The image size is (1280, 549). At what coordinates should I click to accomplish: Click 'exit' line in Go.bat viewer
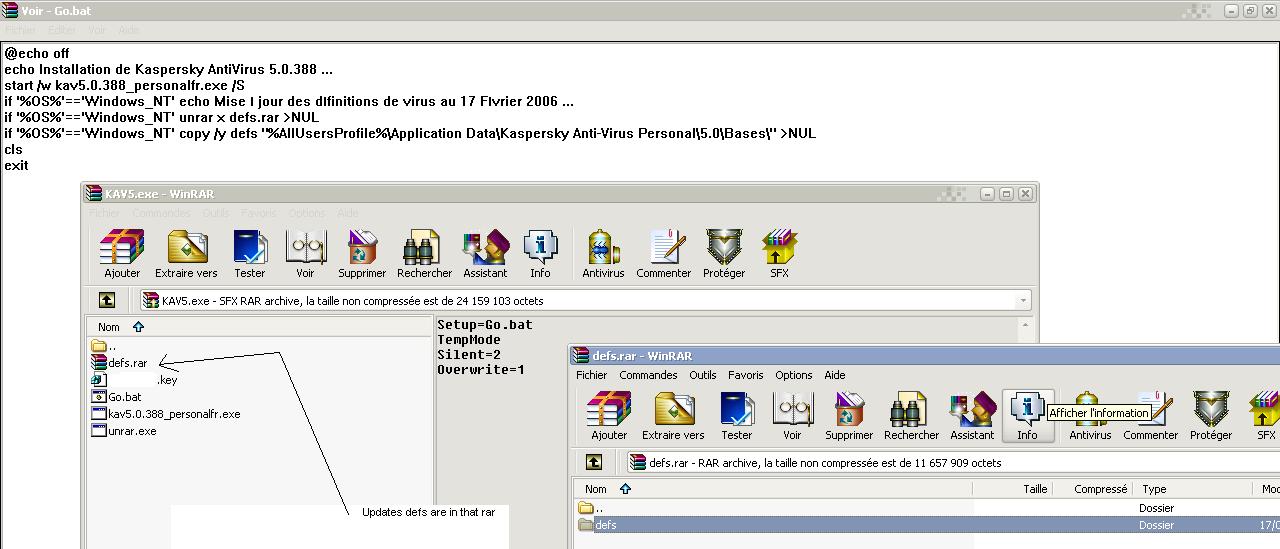coord(16,165)
